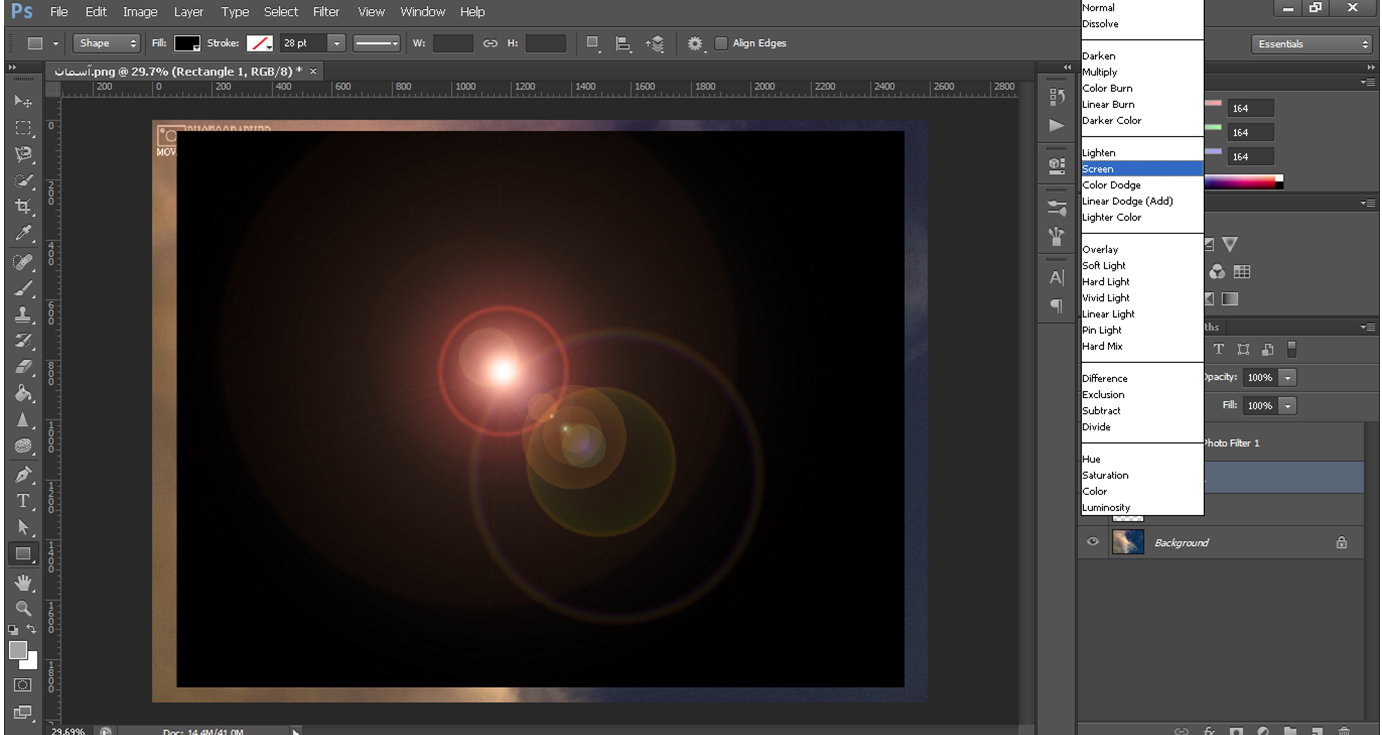Open the layer Opacity dropdown arrow
Viewport: 1382px width, 735px height.
tap(1288, 377)
